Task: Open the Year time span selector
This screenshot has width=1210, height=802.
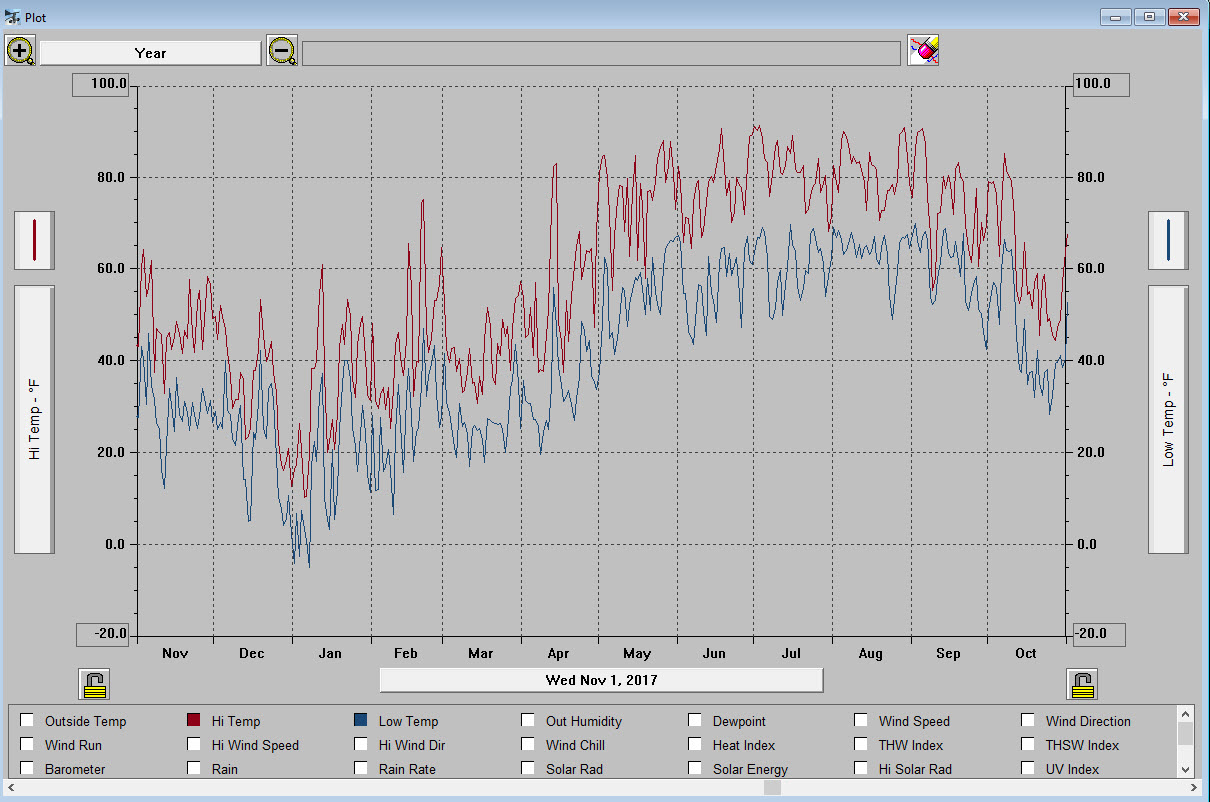Action: pos(150,53)
